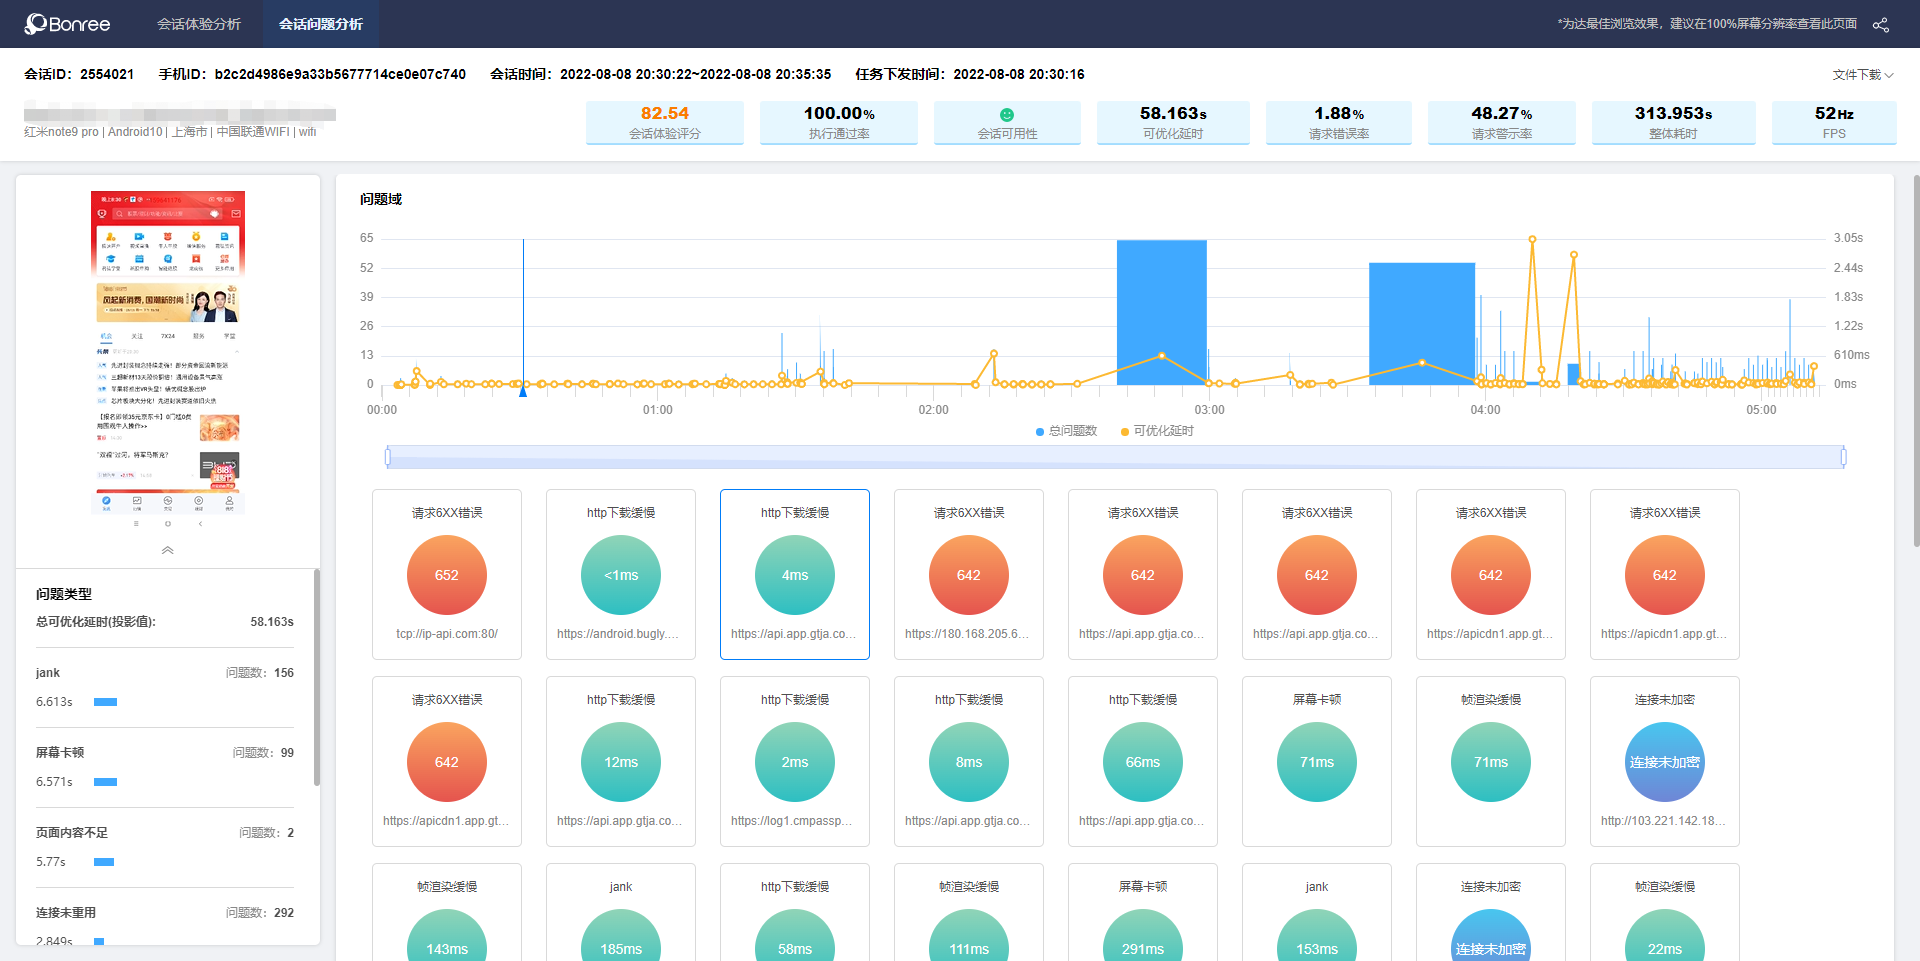This screenshot has height=961, width=1920.
Task: Click the 请求错误率 1.88% metric card
Action: 1339,122
